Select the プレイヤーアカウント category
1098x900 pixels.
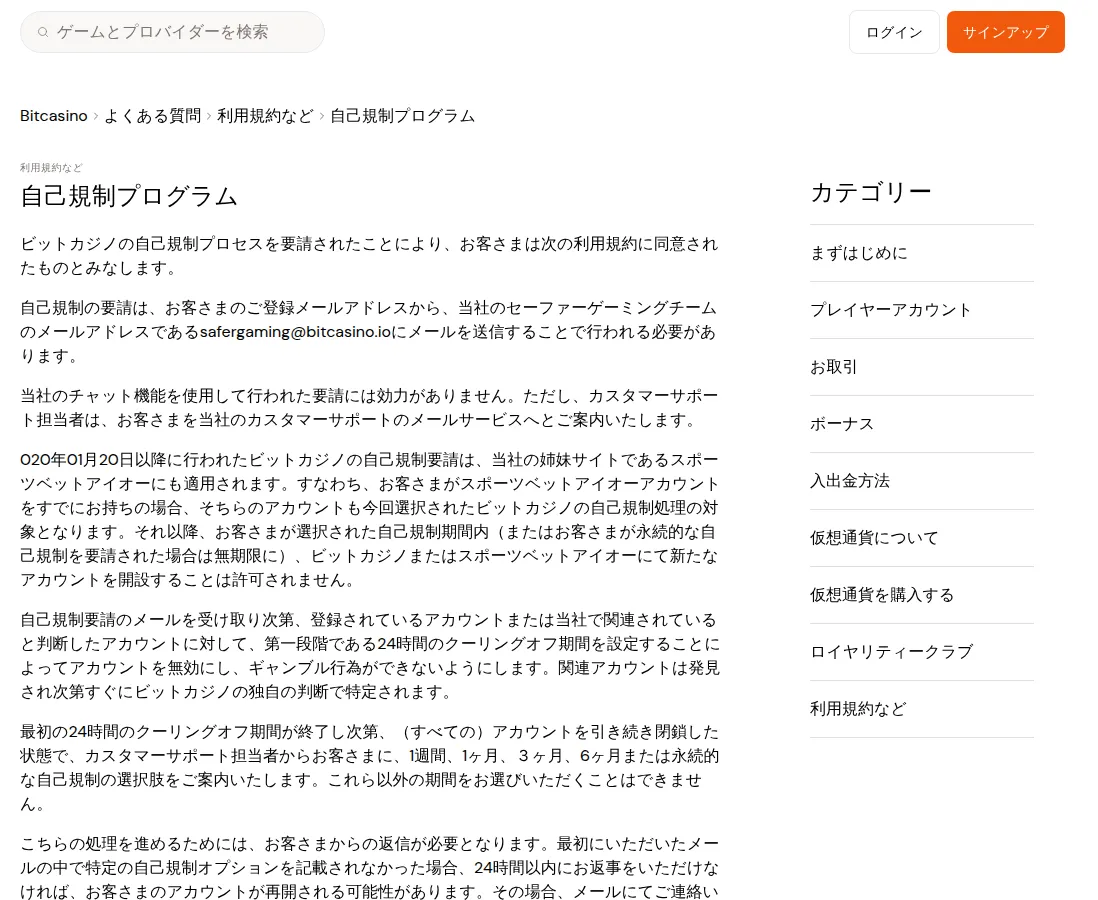tap(922, 310)
